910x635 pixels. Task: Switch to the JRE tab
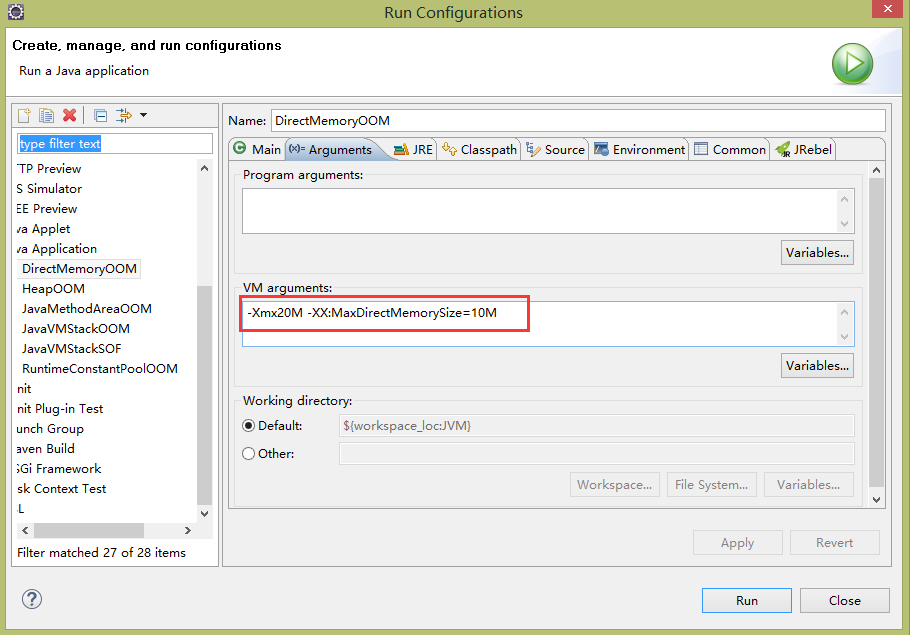click(413, 150)
